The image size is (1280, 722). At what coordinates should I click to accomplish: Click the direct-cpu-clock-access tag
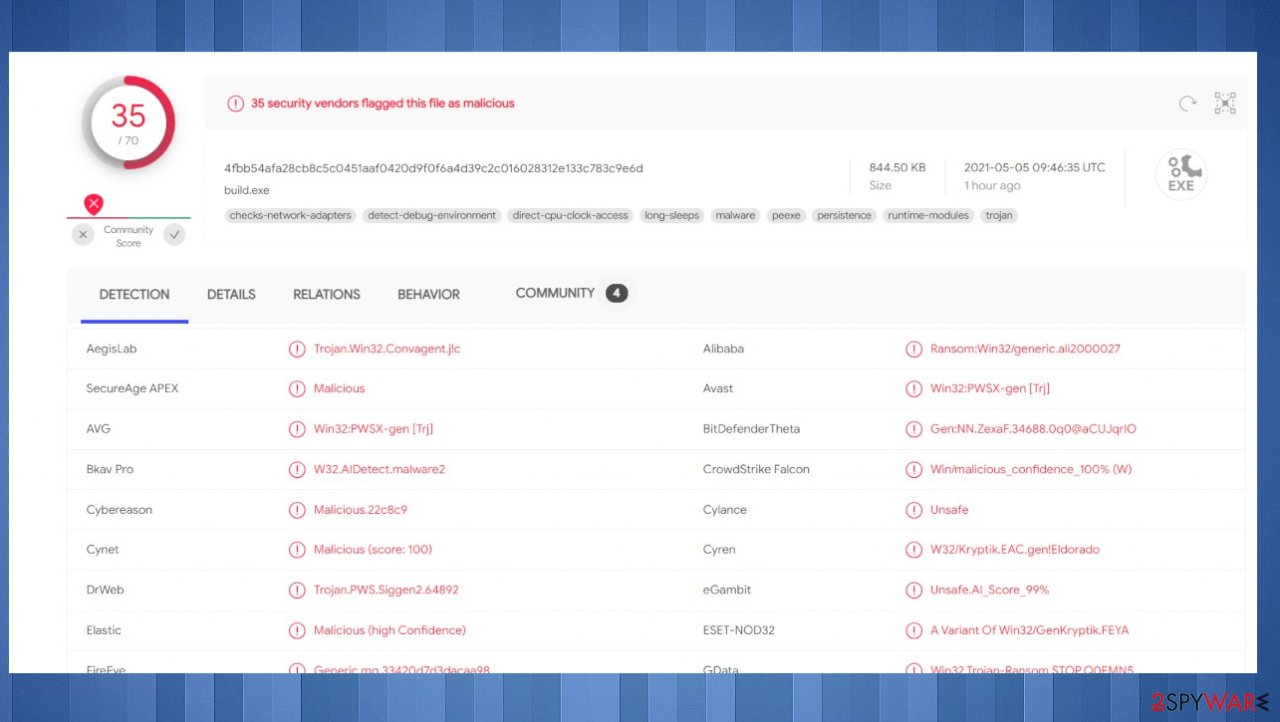pyautogui.click(x=570, y=215)
